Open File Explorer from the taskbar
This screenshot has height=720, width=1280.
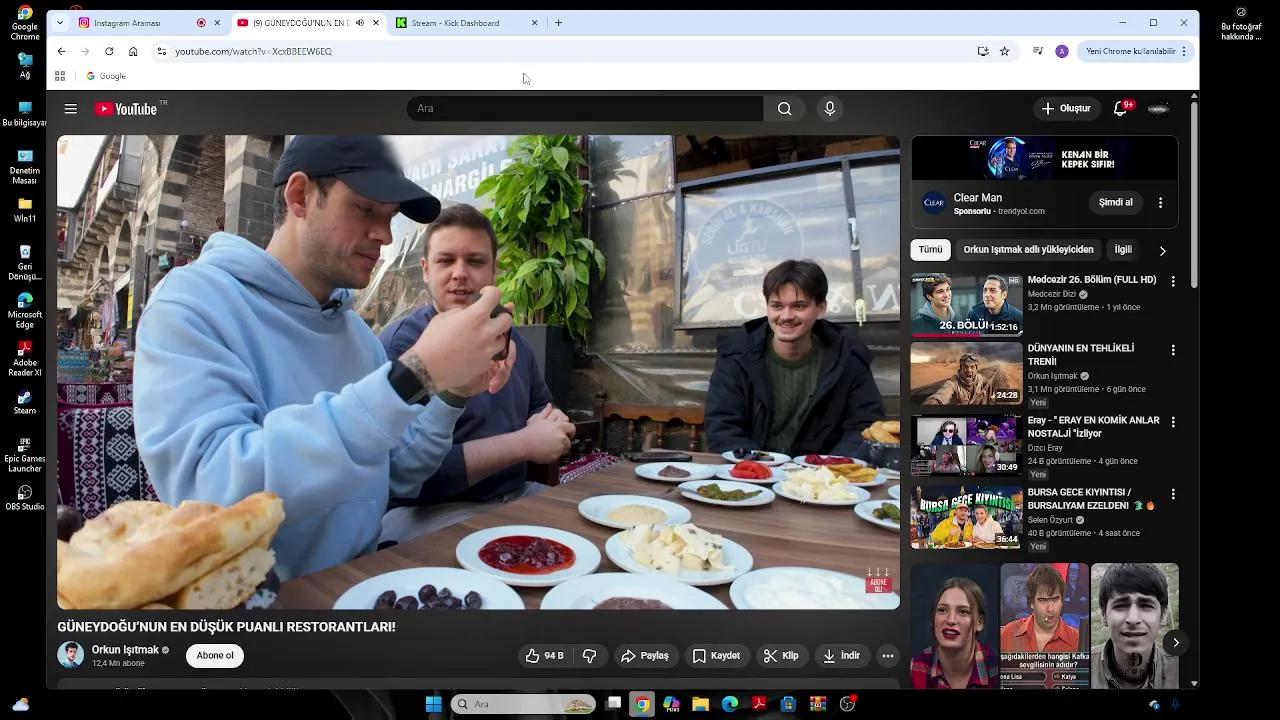point(700,704)
